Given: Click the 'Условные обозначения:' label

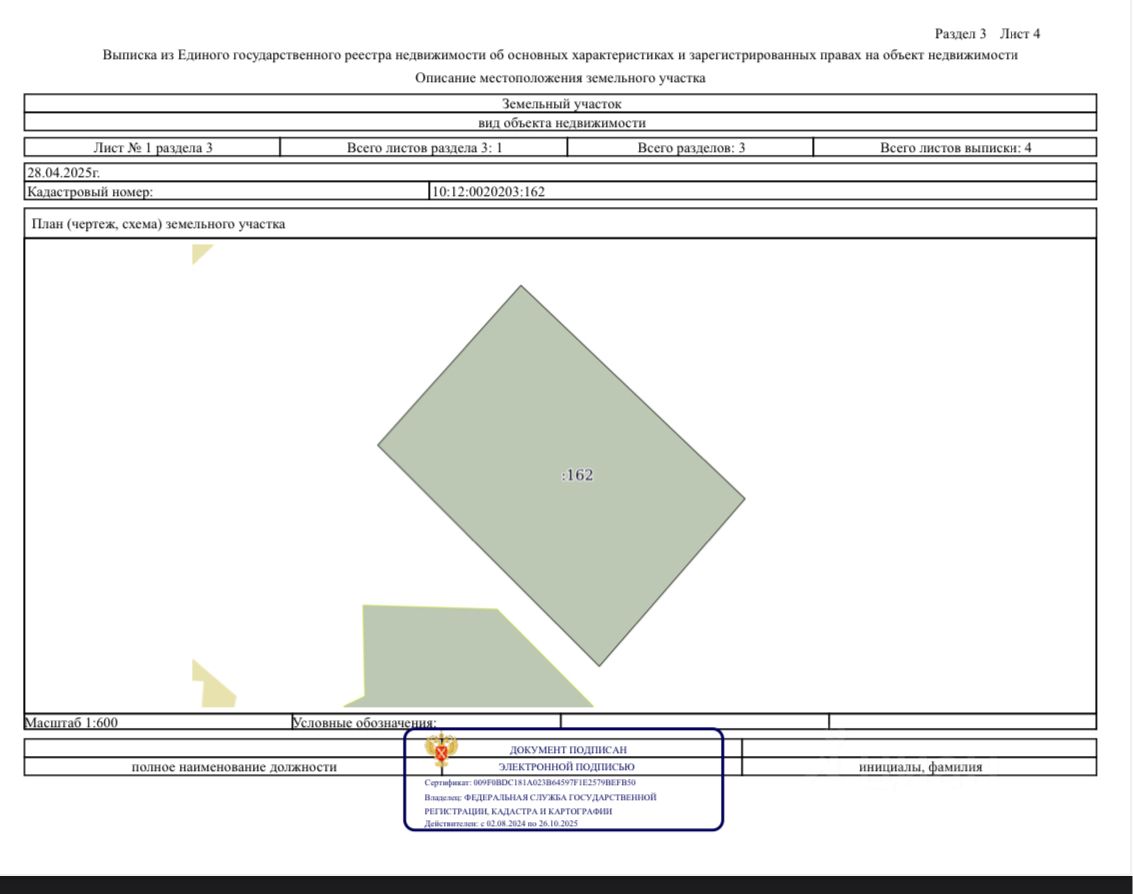Looking at the screenshot, I should coord(364,722).
